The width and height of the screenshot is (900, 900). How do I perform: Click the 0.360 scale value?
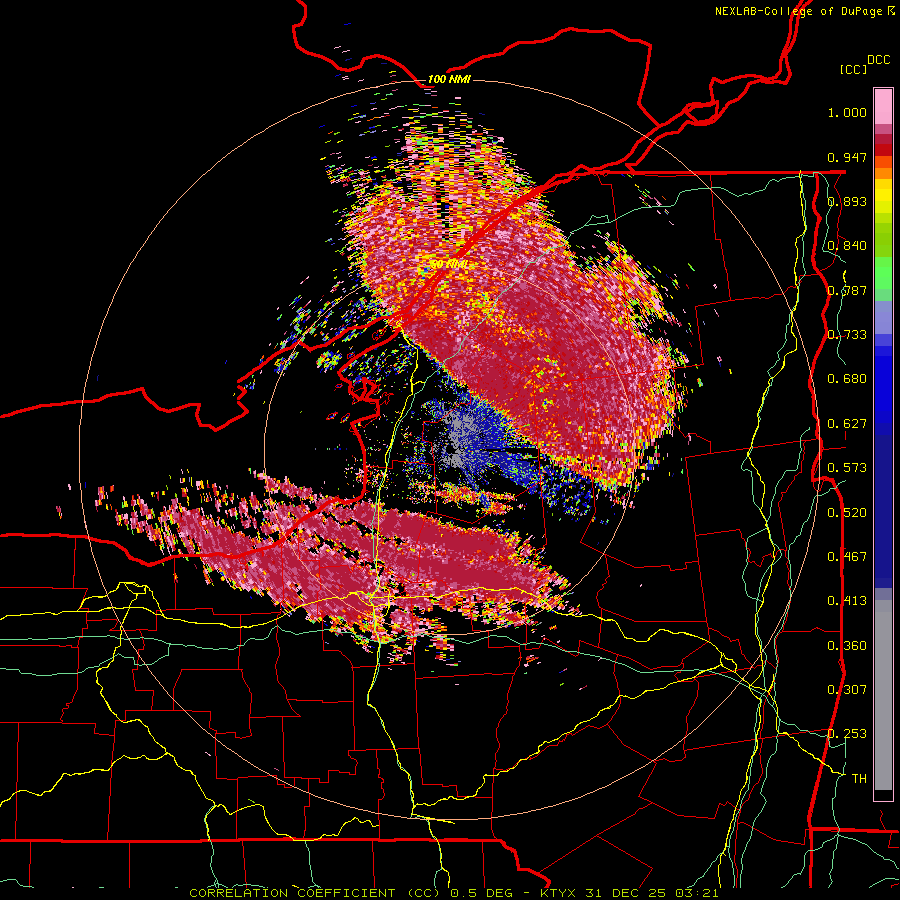(x=847, y=646)
